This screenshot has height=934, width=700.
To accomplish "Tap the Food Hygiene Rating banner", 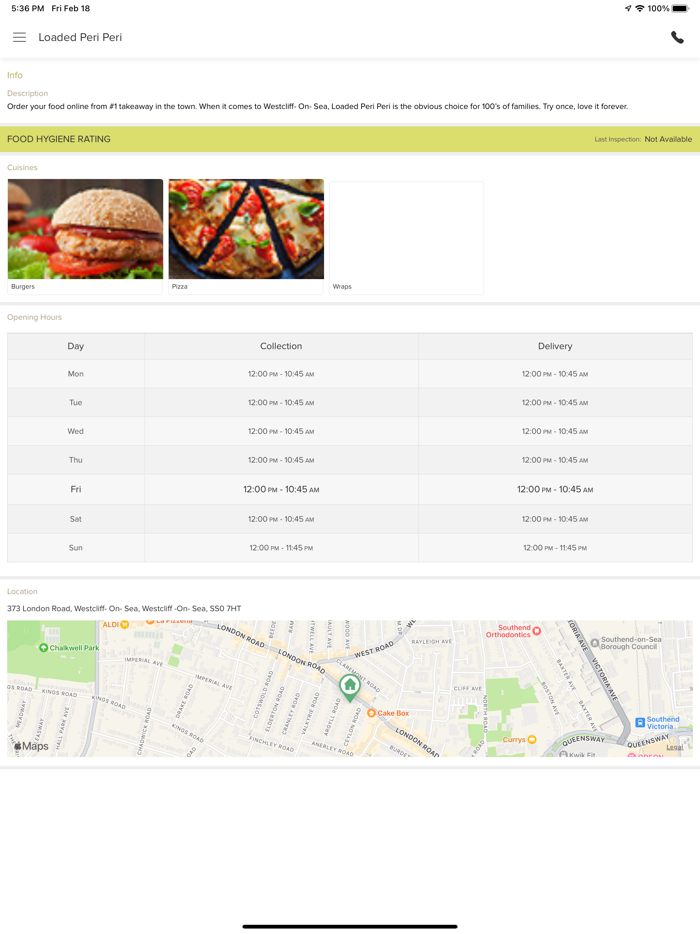I will point(350,139).
